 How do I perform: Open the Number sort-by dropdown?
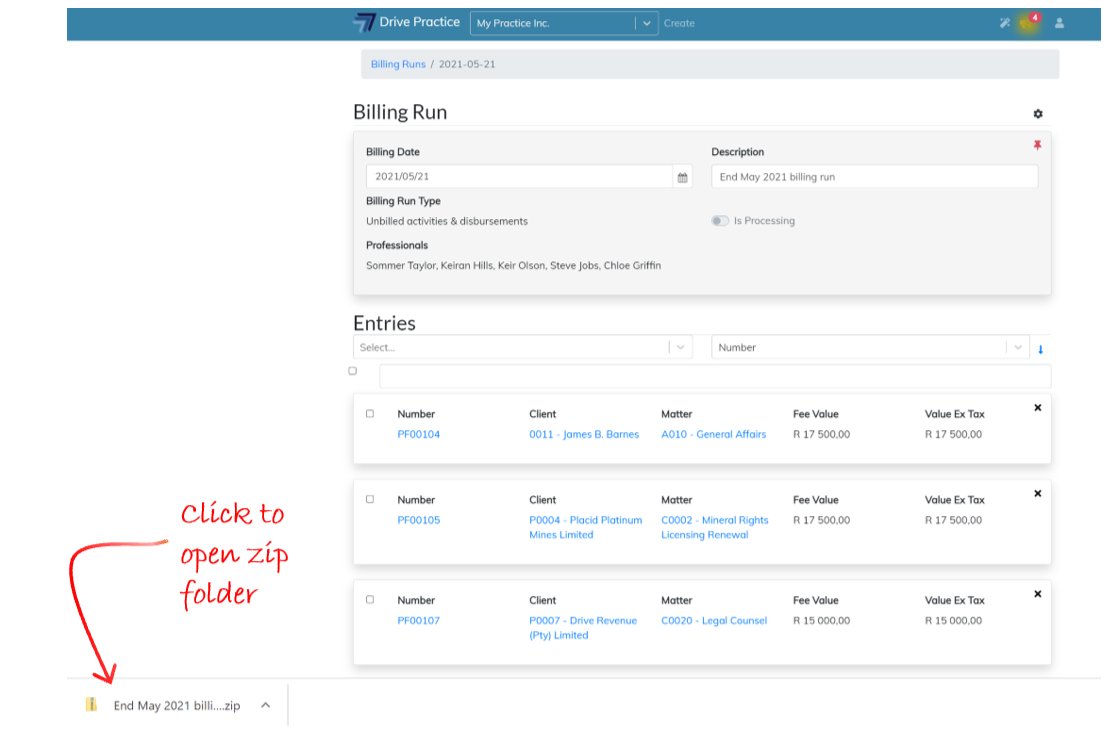[1018, 348]
